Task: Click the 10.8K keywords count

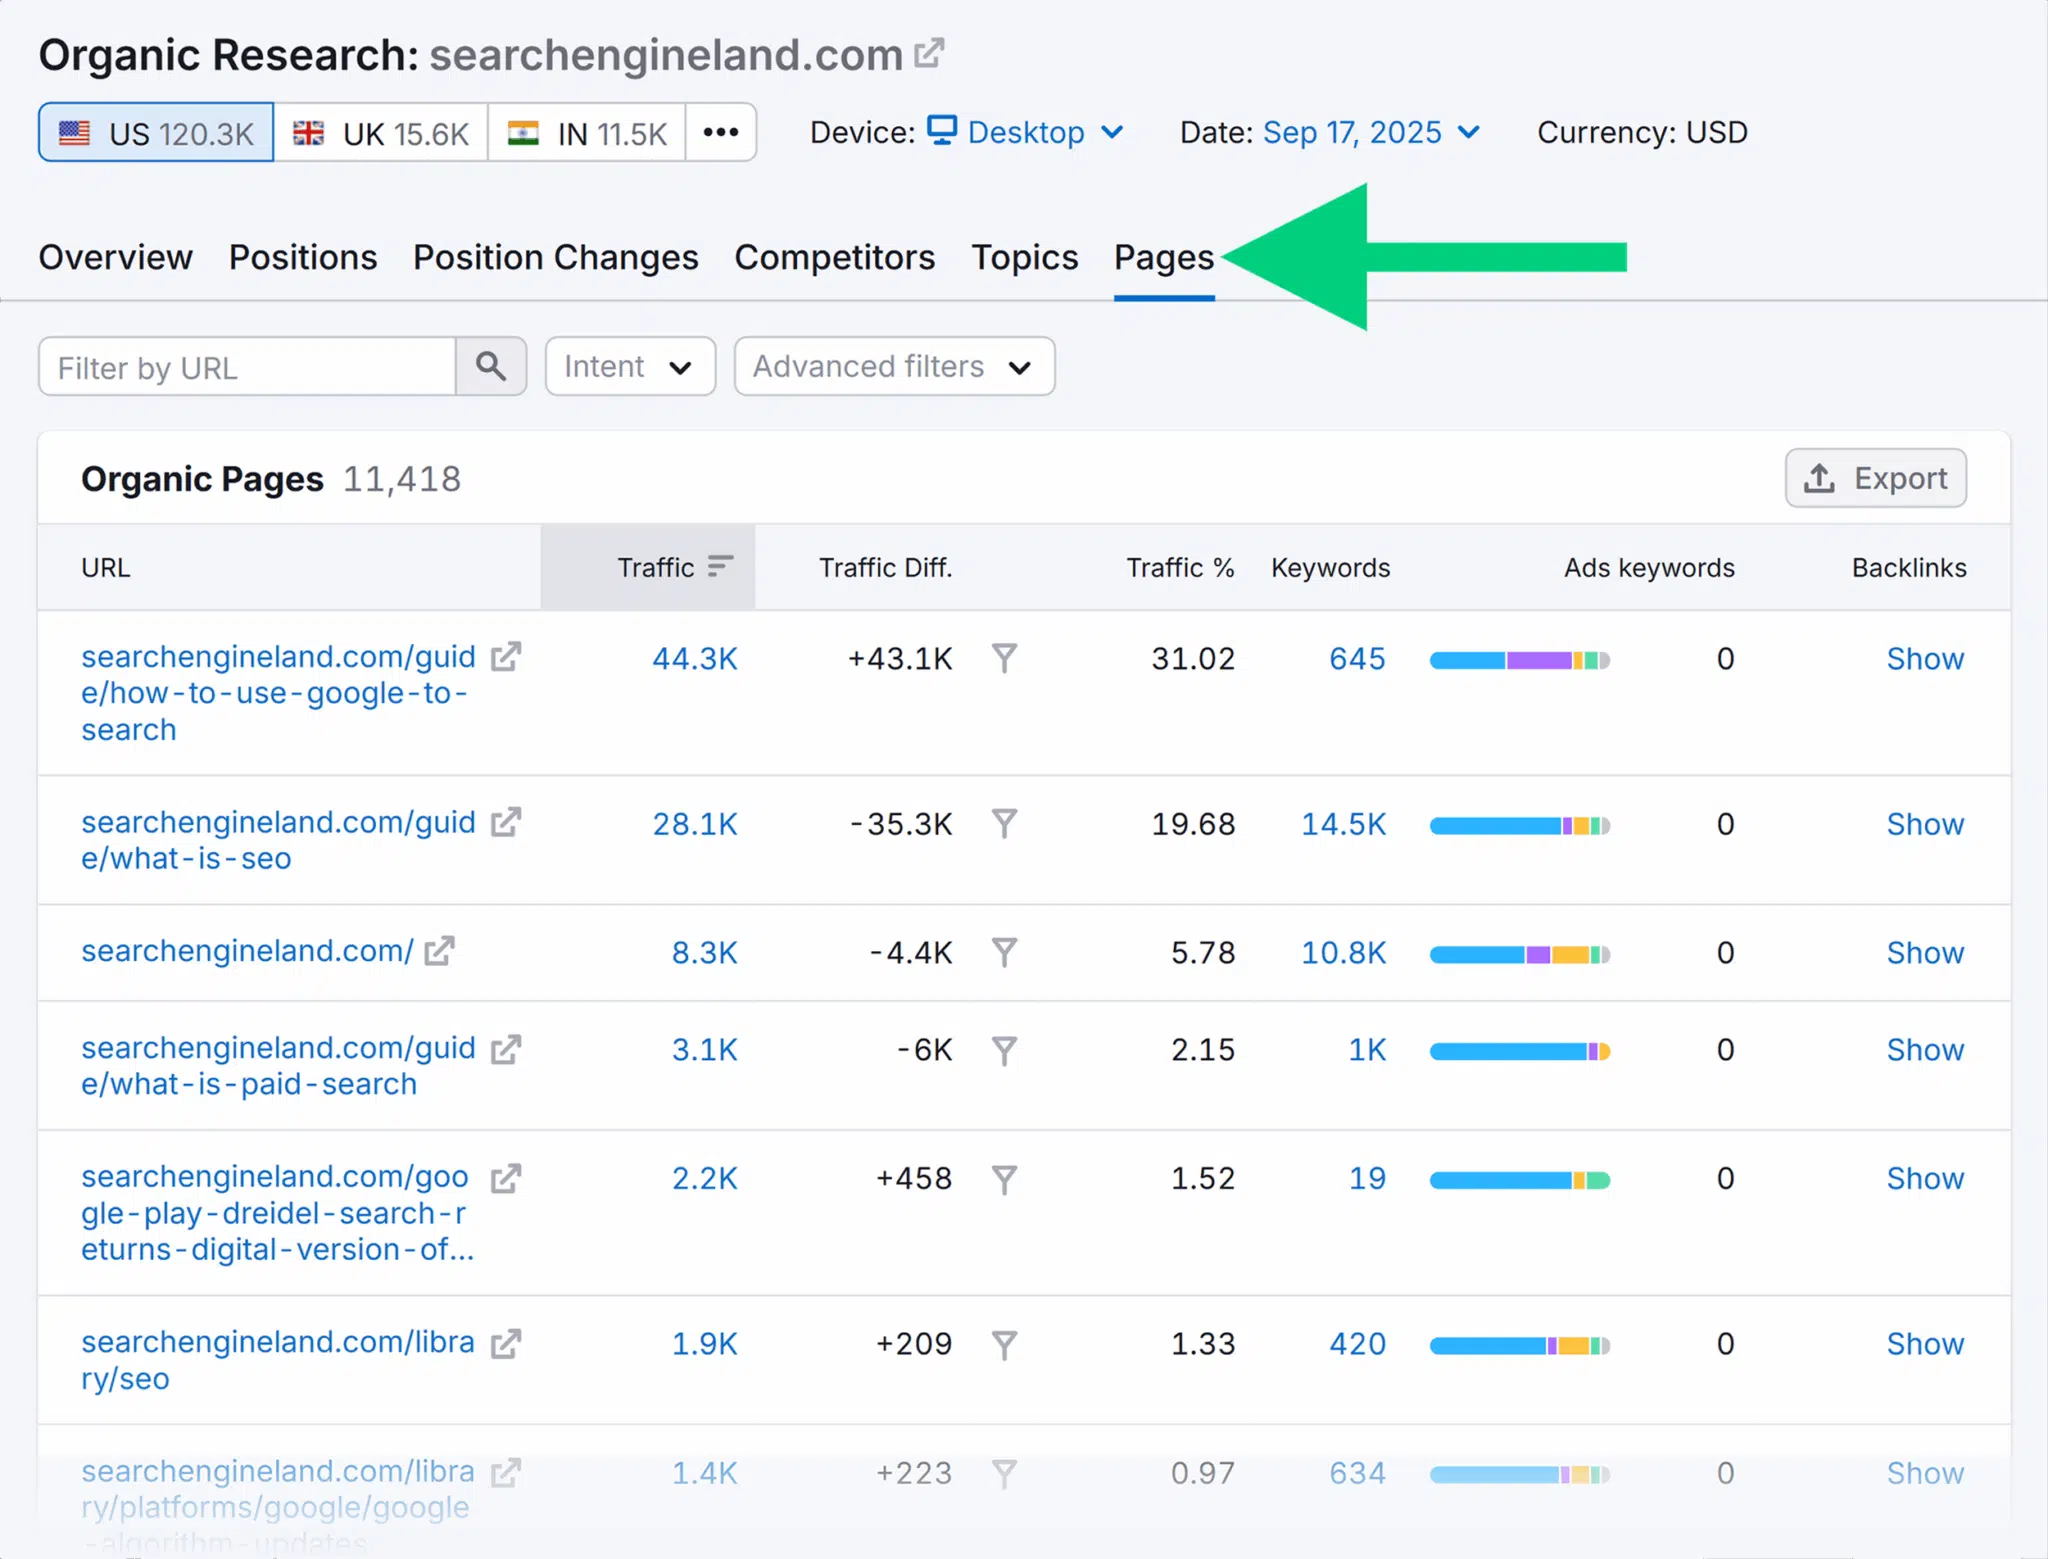Action: point(1343,952)
